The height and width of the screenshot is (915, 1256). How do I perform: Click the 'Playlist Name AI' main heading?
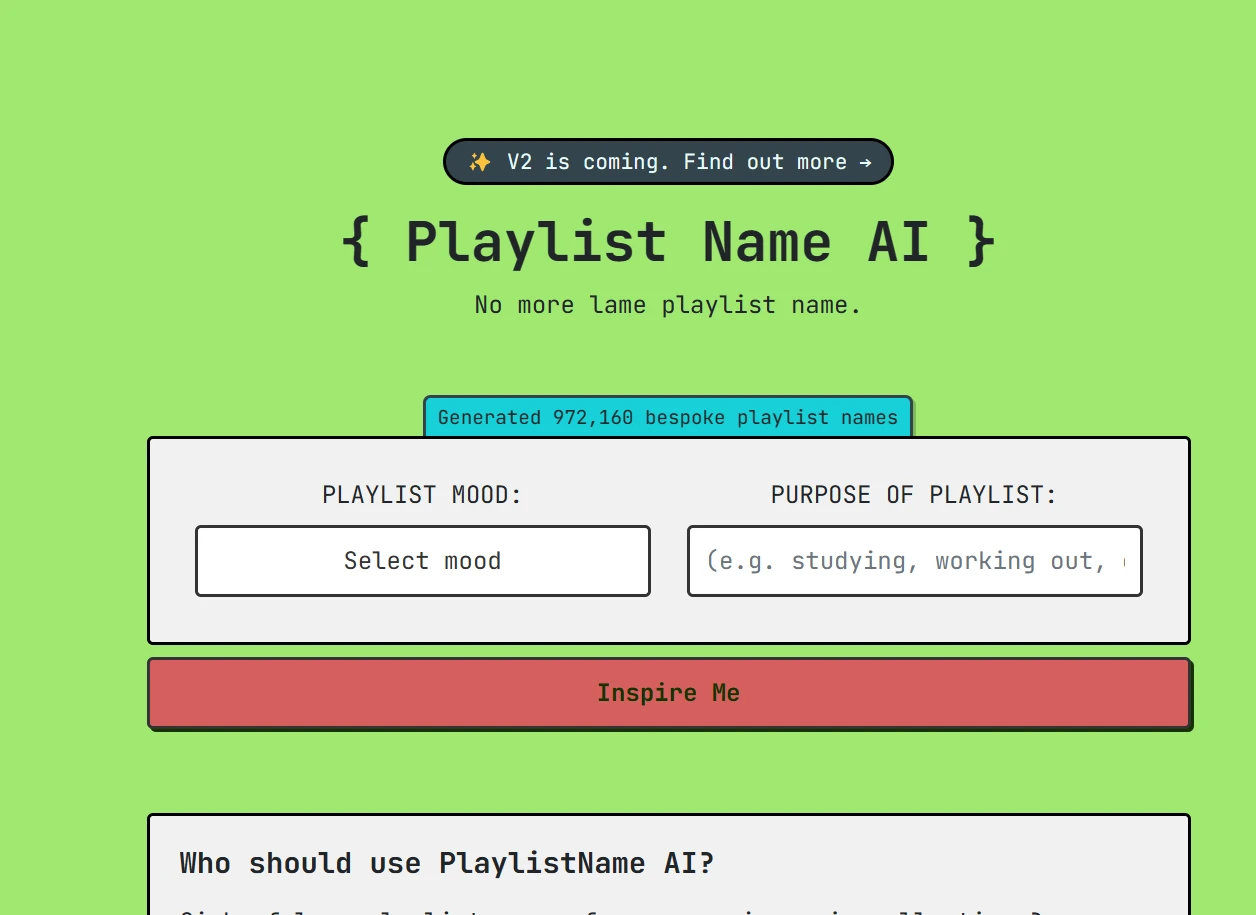pyautogui.click(x=668, y=242)
